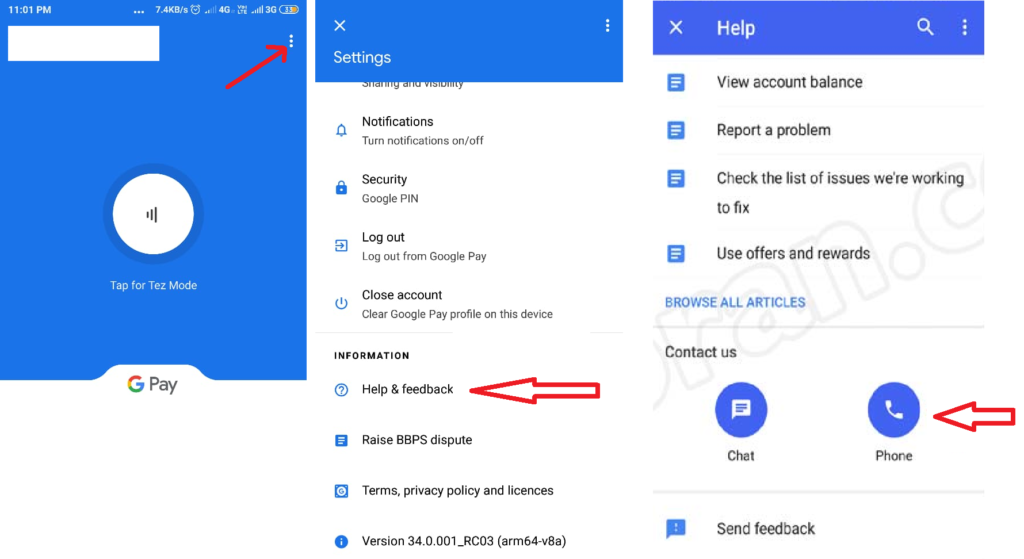This screenshot has height=559, width=1024.
Task: Tap the battery indicator in status bar
Action: coord(289,10)
